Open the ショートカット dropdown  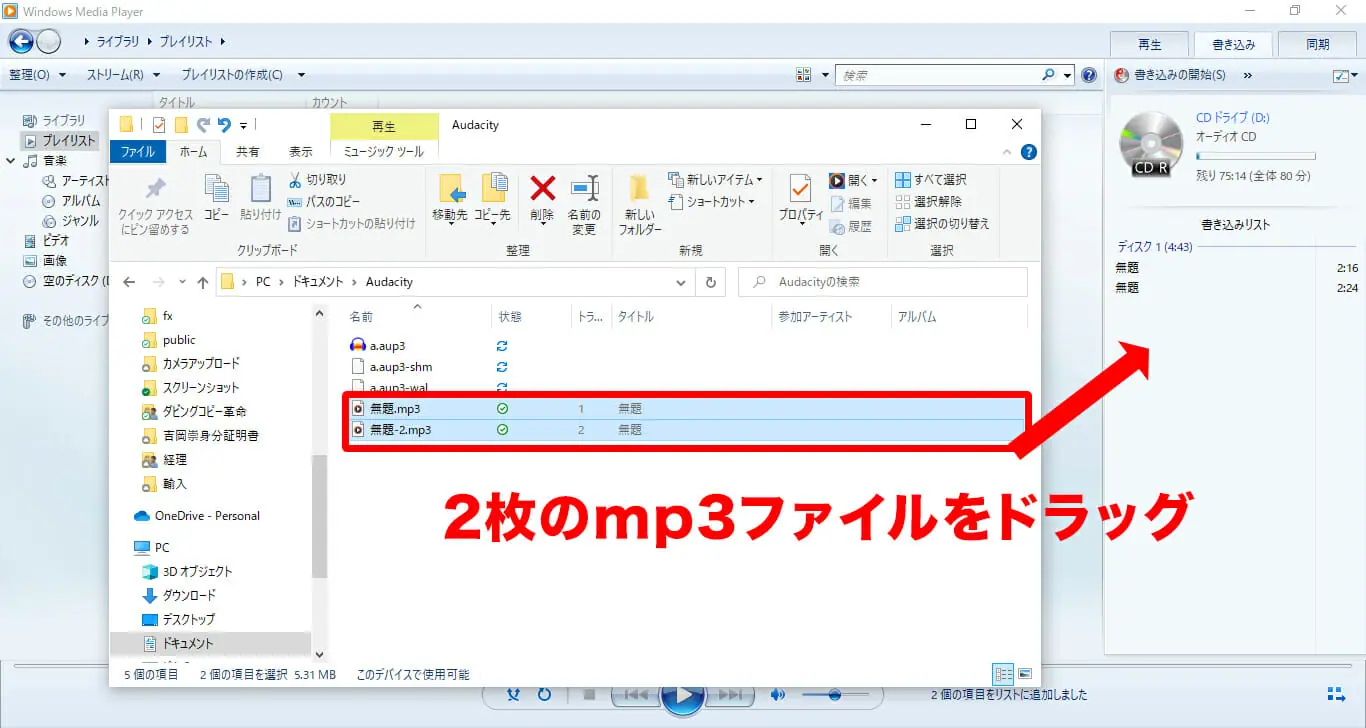[711, 202]
